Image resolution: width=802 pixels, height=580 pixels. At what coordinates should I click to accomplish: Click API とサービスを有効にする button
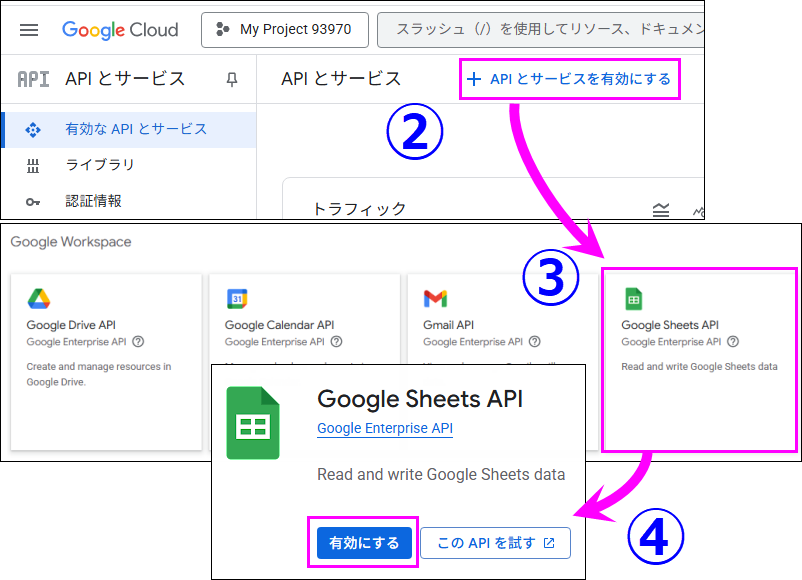[570, 79]
